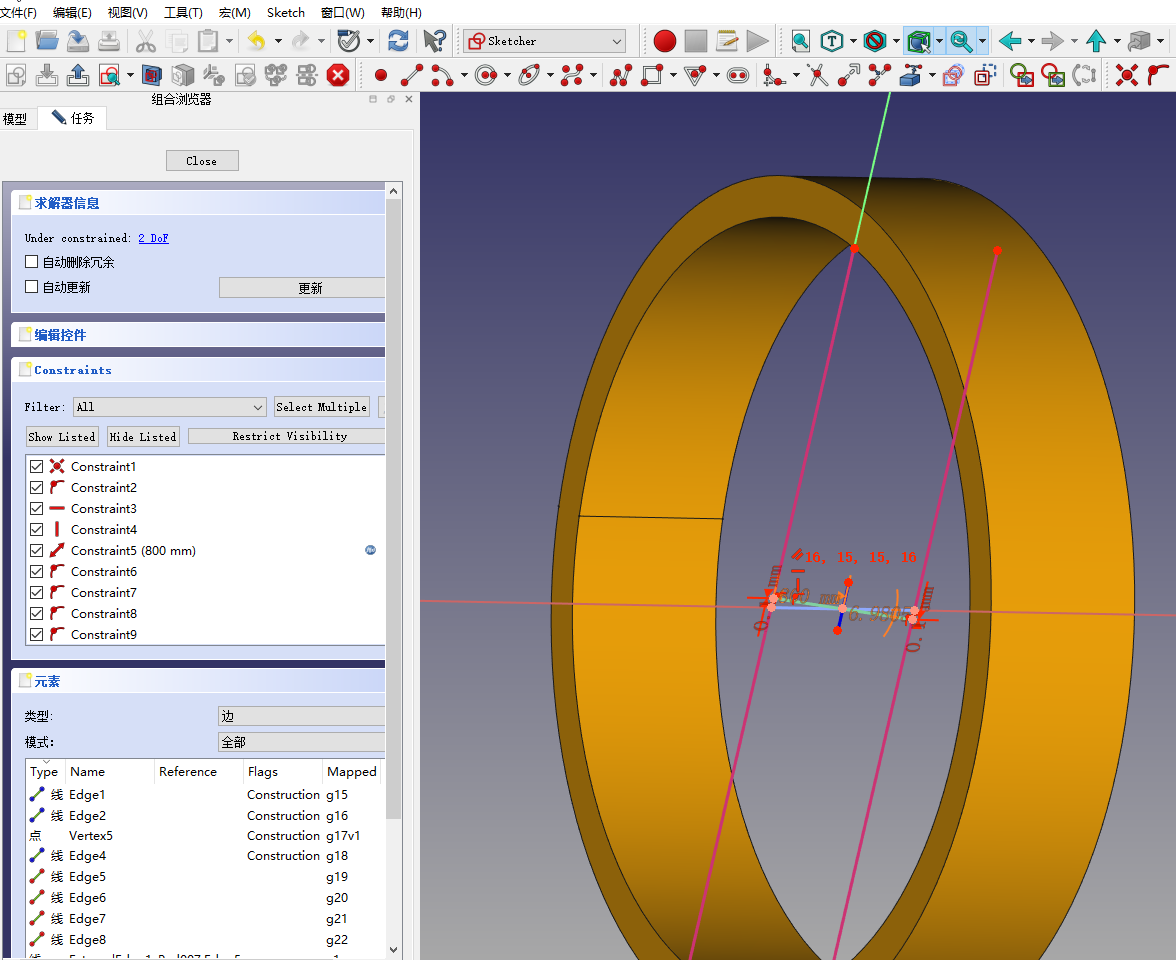1176x960 pixels.
Task: Uncheck the Constraint3 checkbox
Action: click(36, 508)
